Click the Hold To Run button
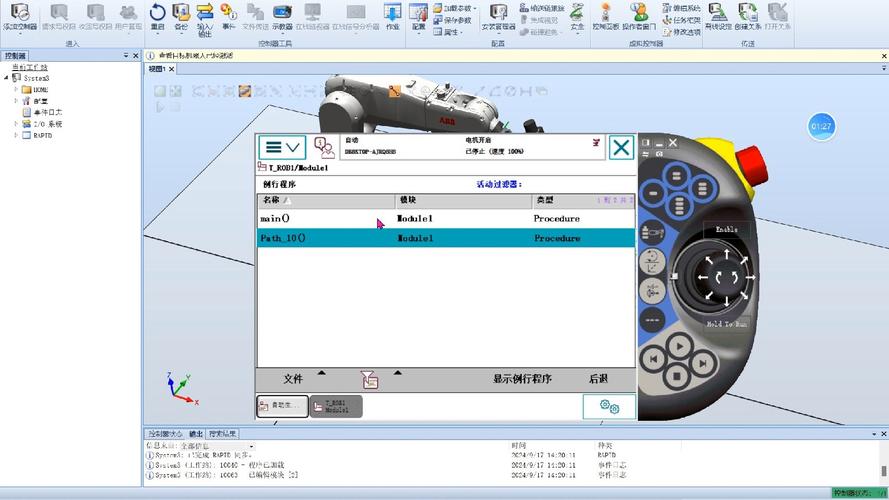889x500 pixels. 727,324
